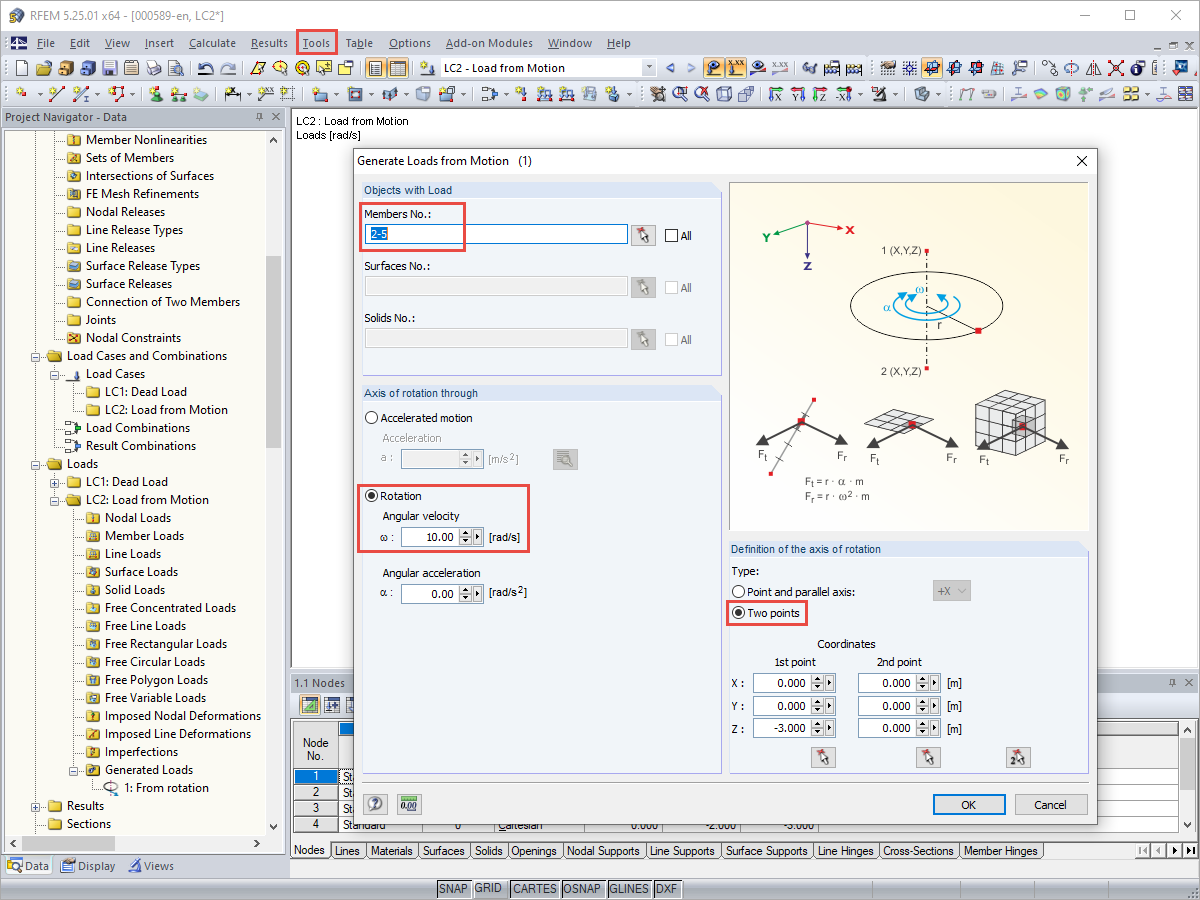The image size is (1200, 900).
Task: Open the Tools menu
Action: click(x=316, y=43)
